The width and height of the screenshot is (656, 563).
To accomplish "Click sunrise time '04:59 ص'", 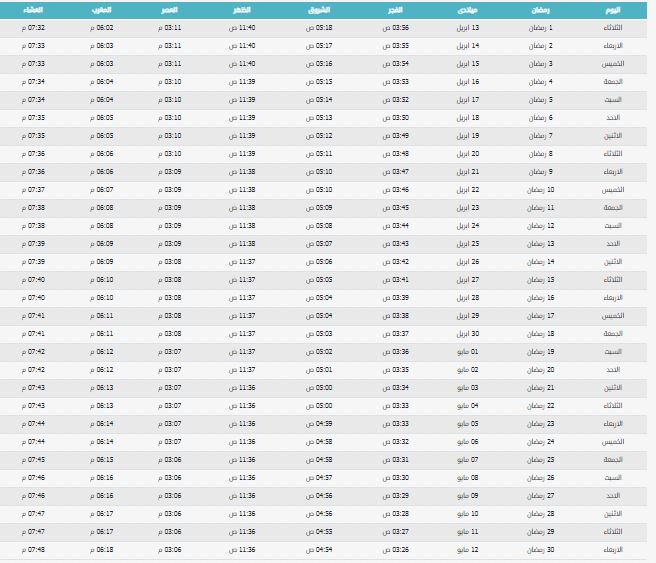I will [x=319, y=424].
